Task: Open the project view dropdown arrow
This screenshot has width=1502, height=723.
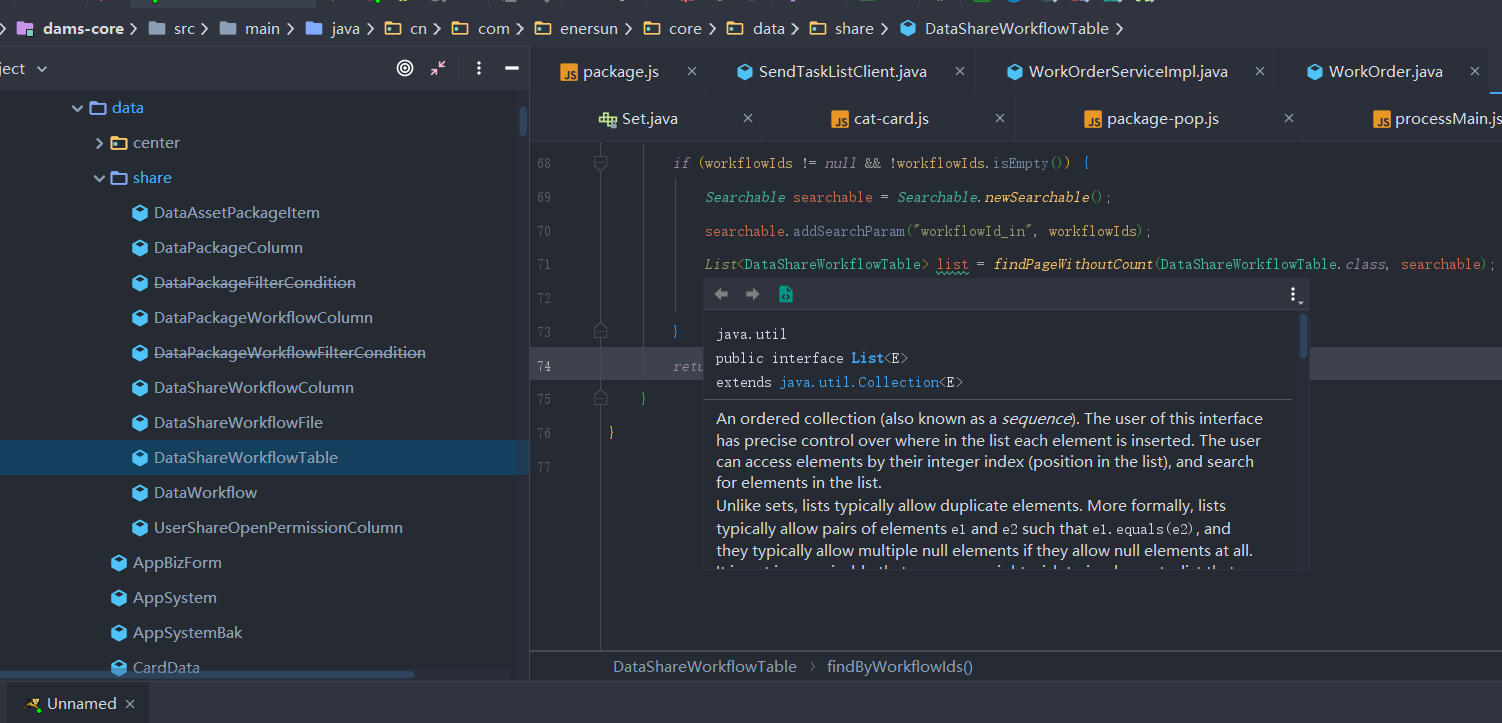Action: click(41, 69)
